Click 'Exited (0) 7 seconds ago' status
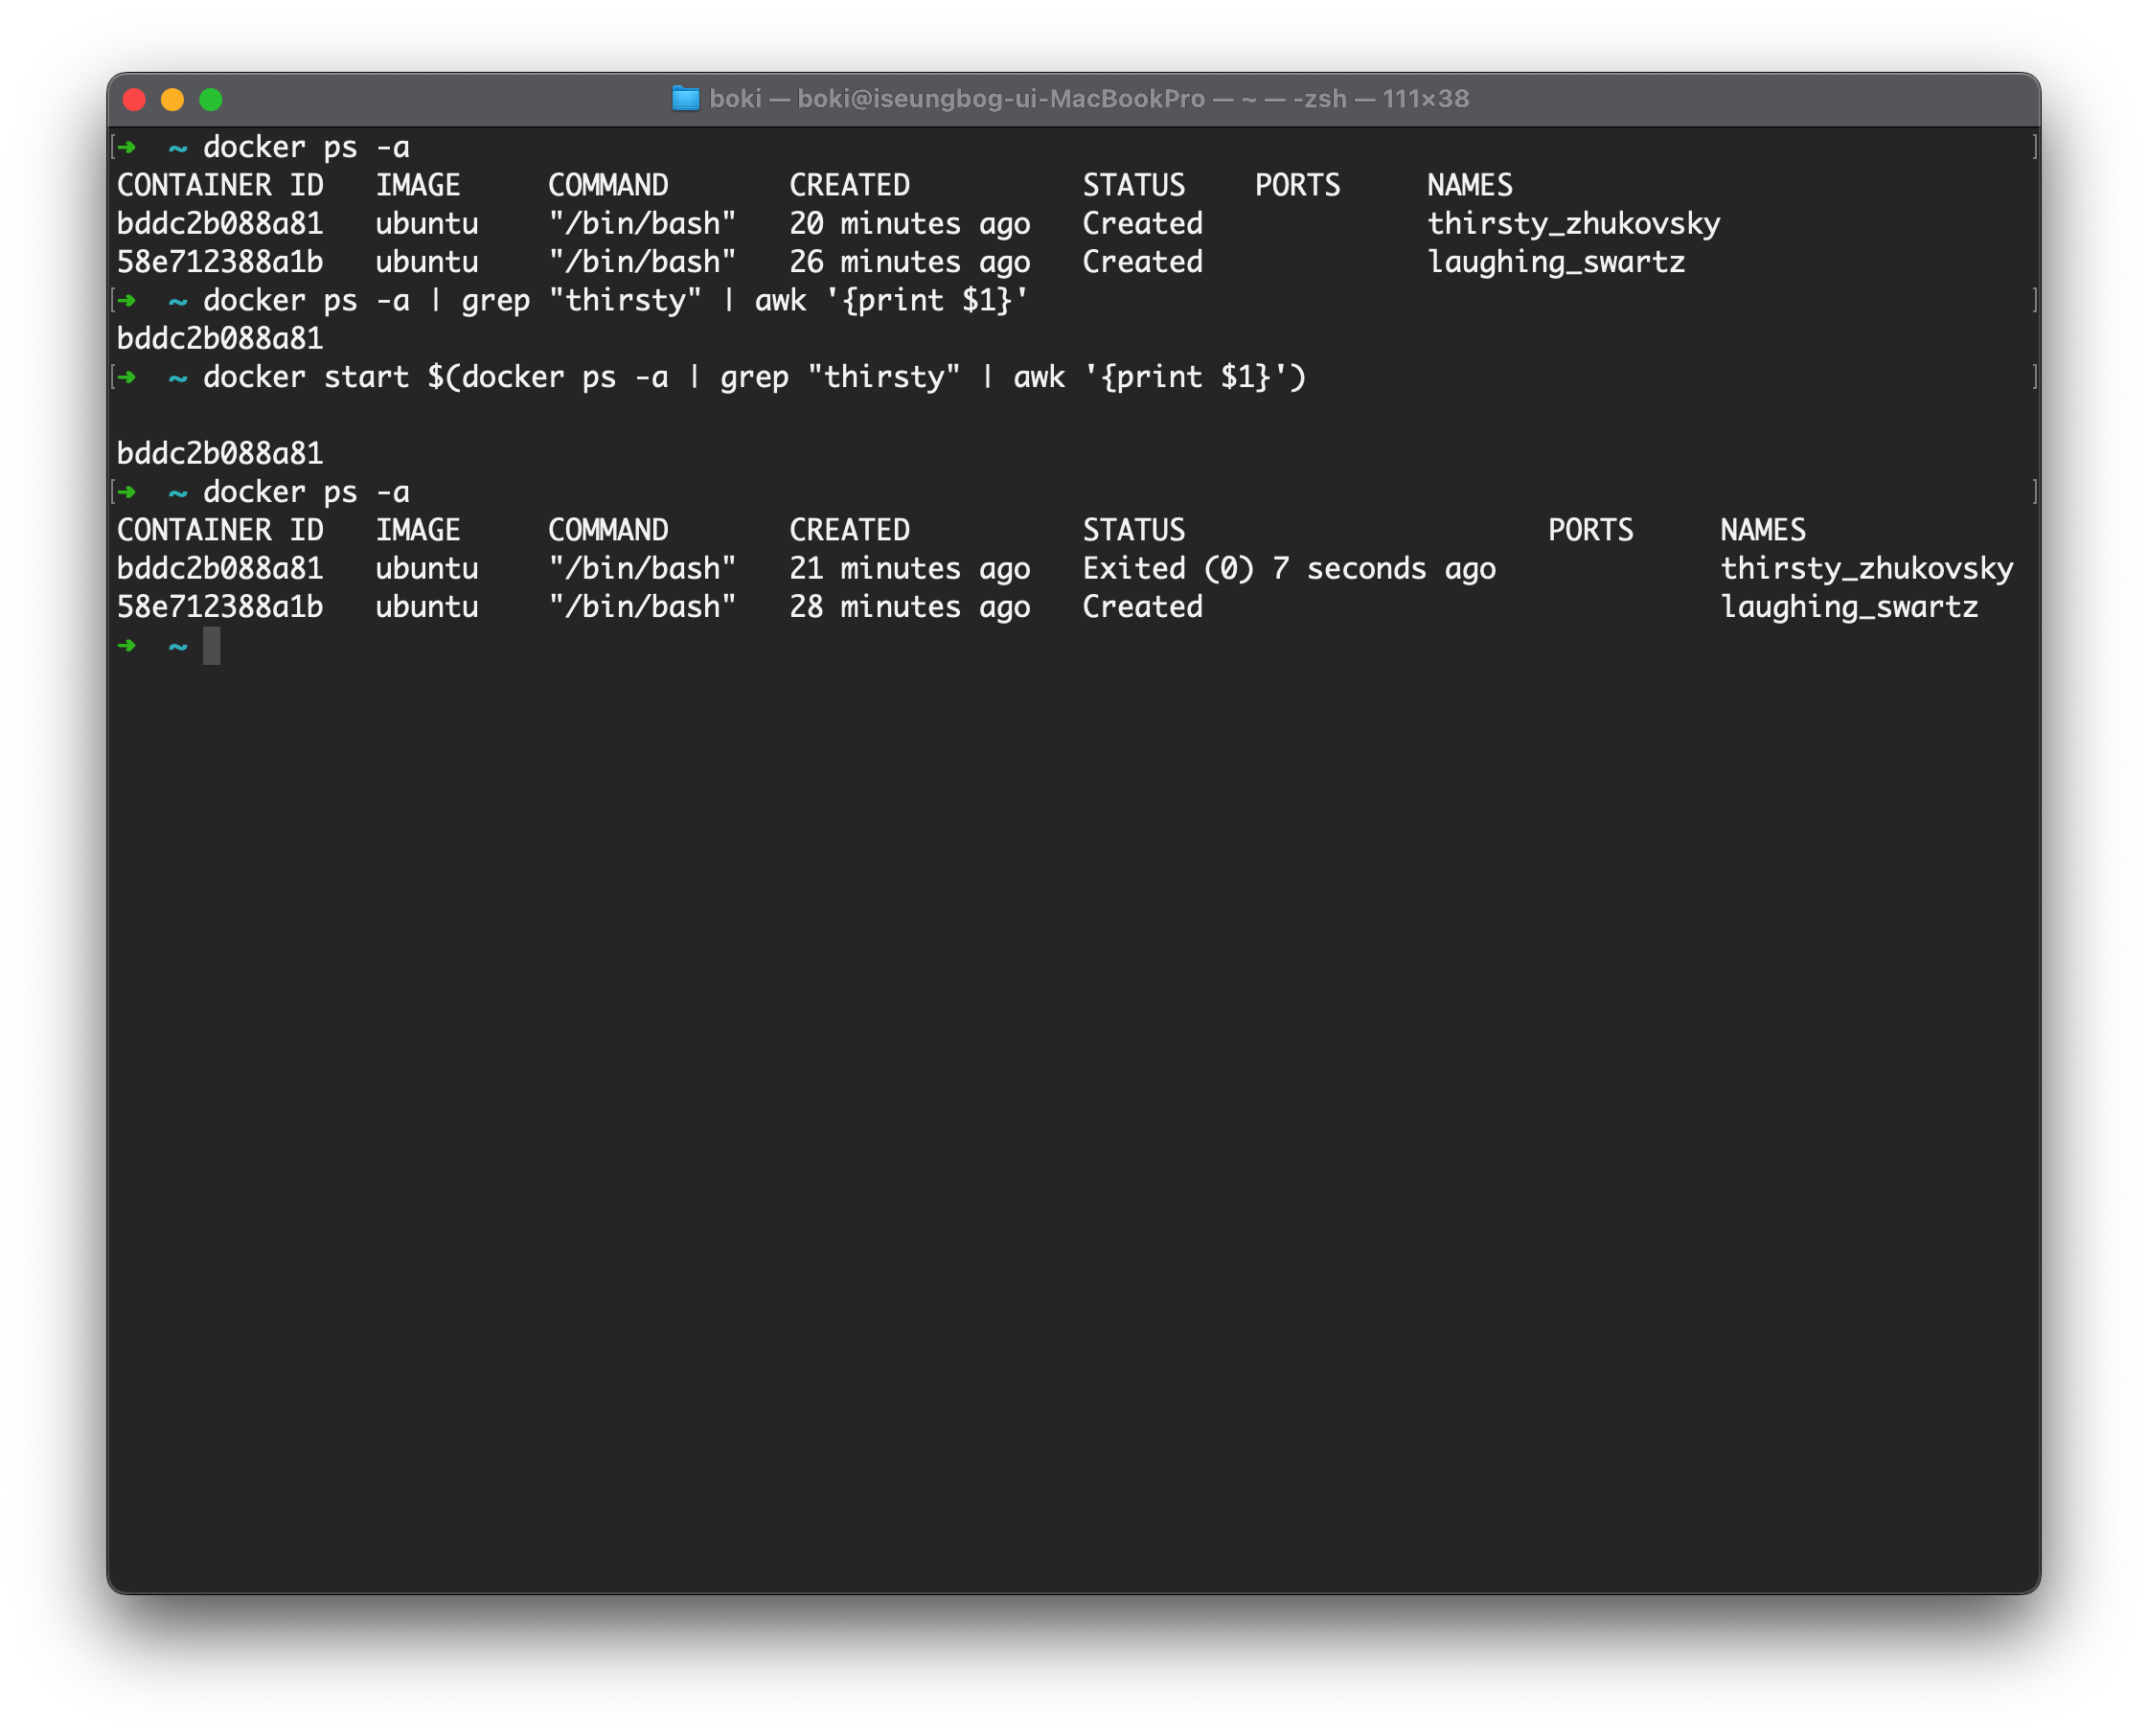 [x=1288, y=568]
